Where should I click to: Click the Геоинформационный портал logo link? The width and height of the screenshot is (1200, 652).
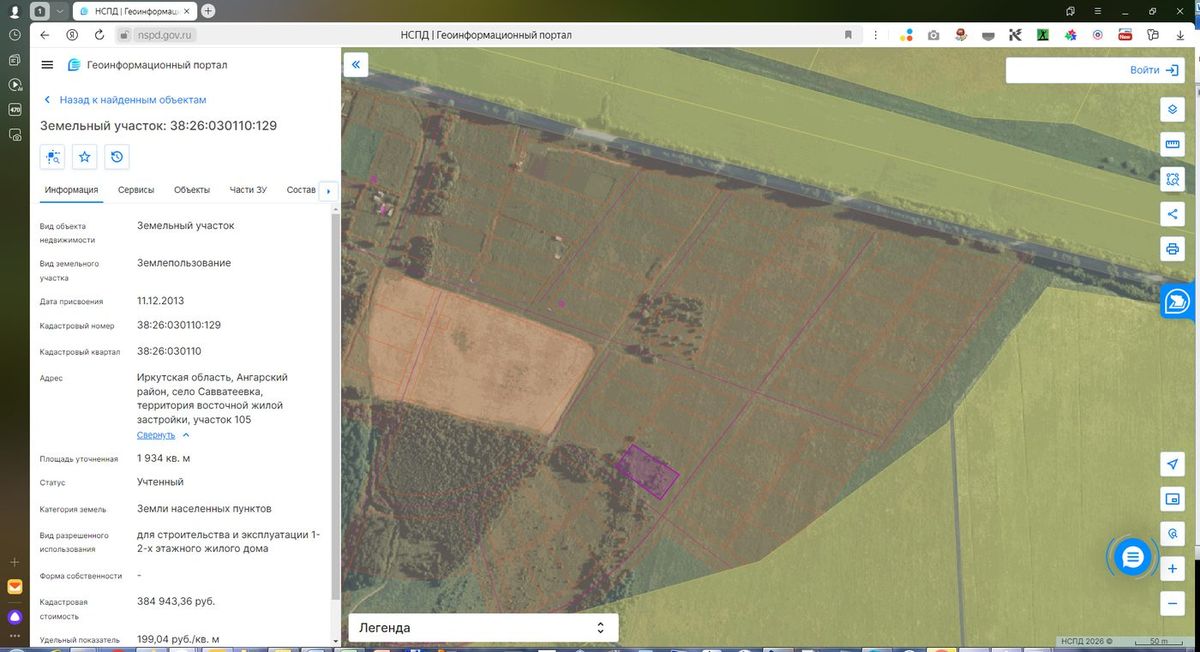pyautogui.click(x=147, y=65)
